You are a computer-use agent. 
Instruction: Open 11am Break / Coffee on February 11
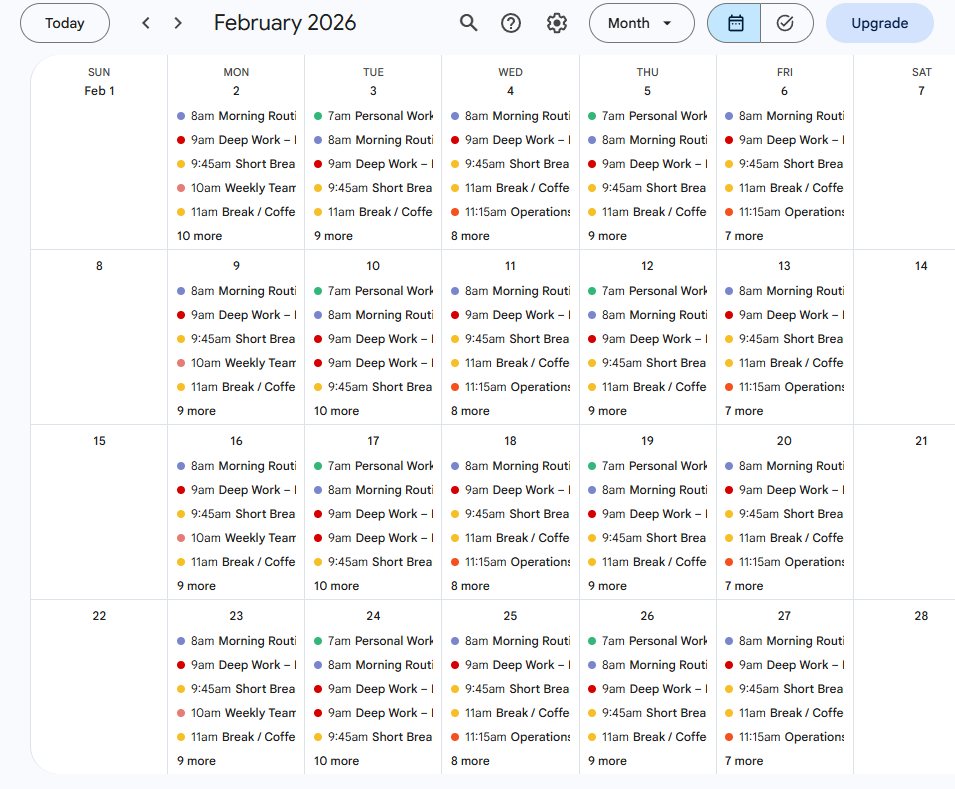click(510, 363)
